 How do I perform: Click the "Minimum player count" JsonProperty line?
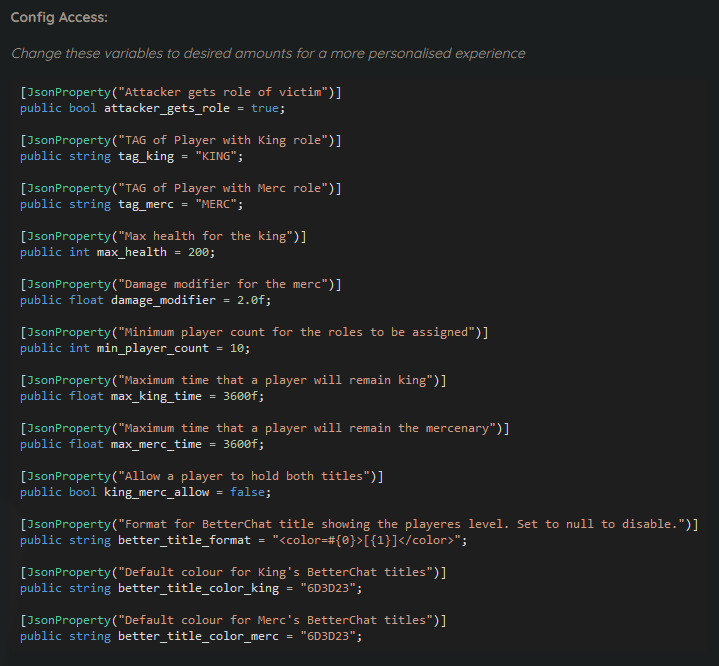click(254, 332)
